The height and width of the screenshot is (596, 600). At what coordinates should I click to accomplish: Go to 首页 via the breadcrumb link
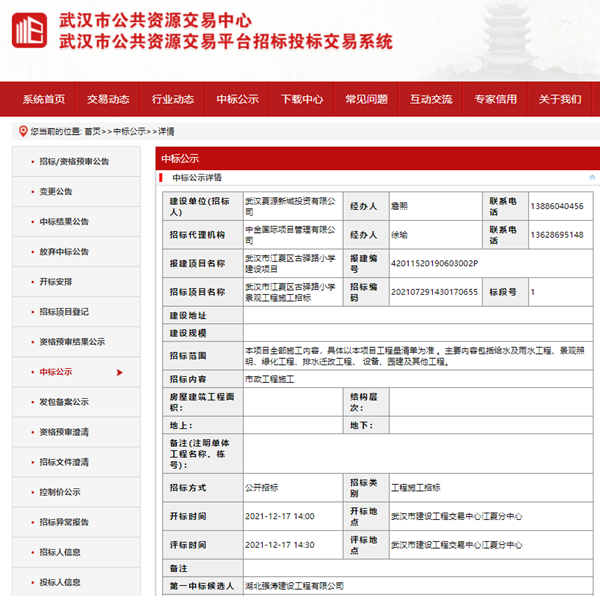pos(93,132)
